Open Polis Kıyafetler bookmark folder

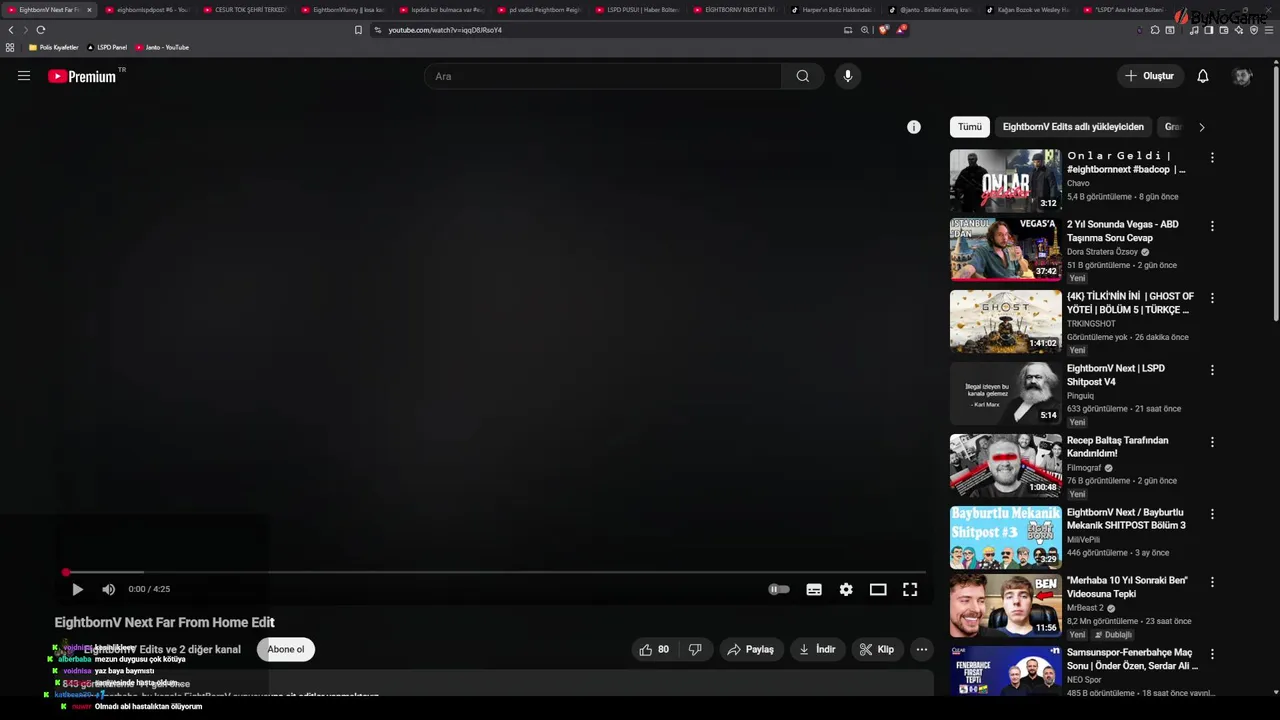(53, 47)
